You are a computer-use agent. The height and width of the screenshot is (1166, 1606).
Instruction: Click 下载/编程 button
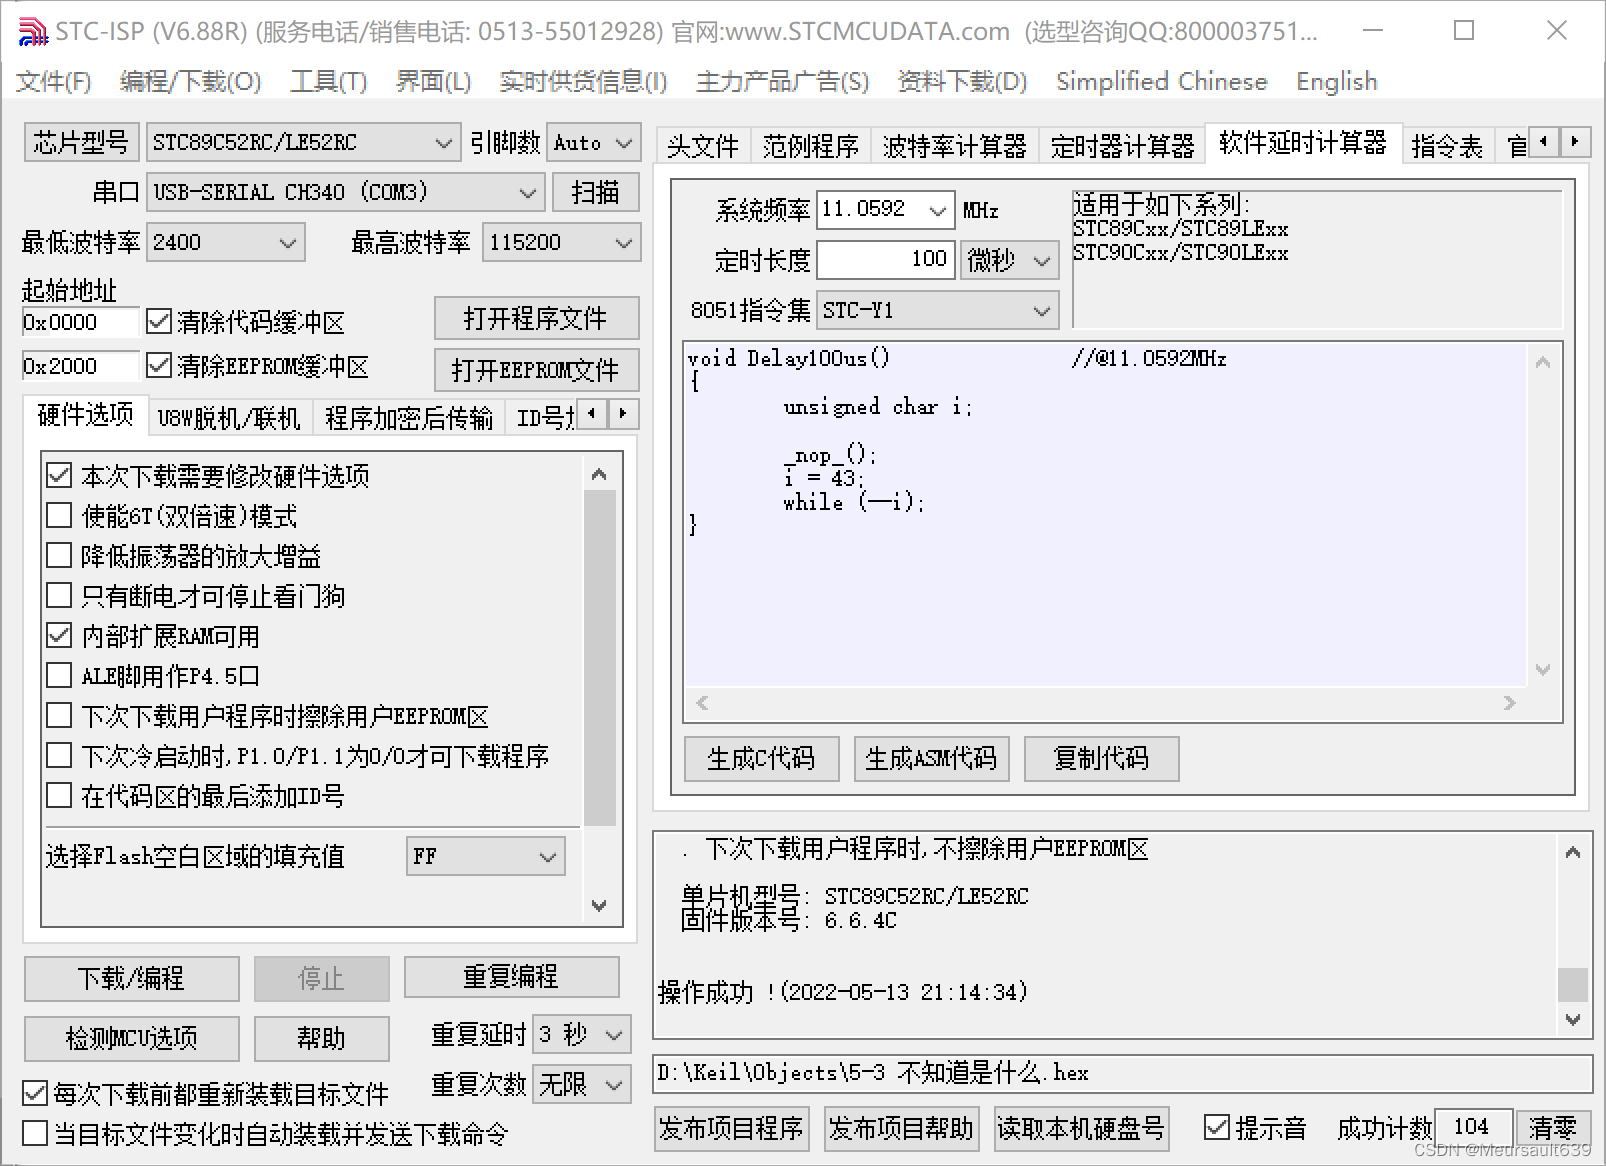131,978
